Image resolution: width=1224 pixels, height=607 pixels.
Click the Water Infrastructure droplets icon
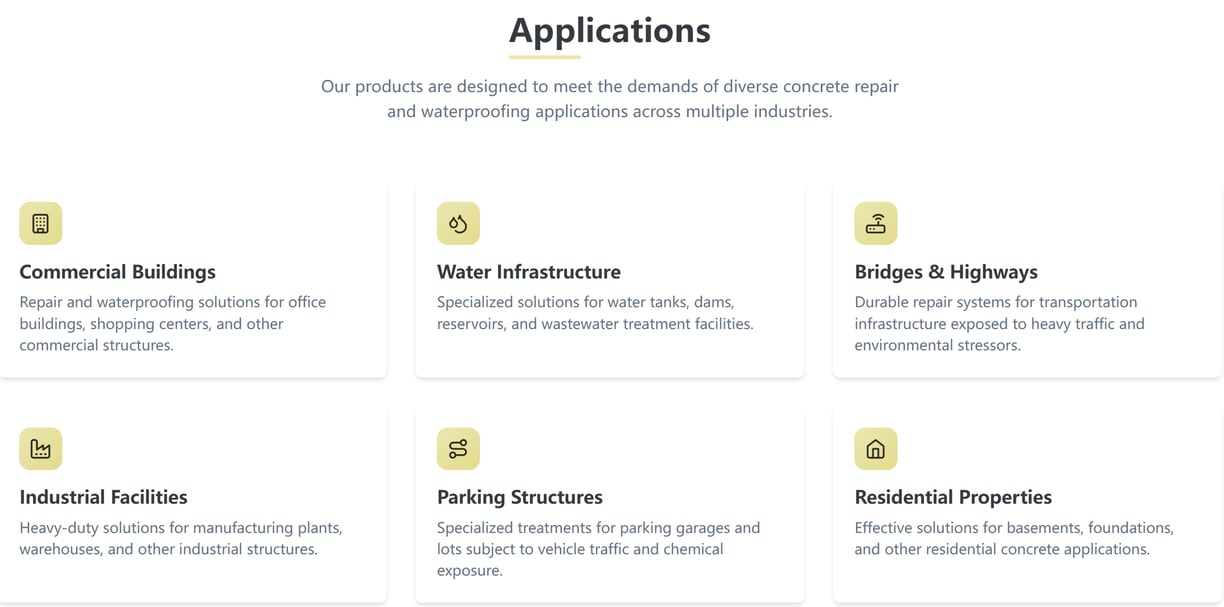click(x=458, y=224)
